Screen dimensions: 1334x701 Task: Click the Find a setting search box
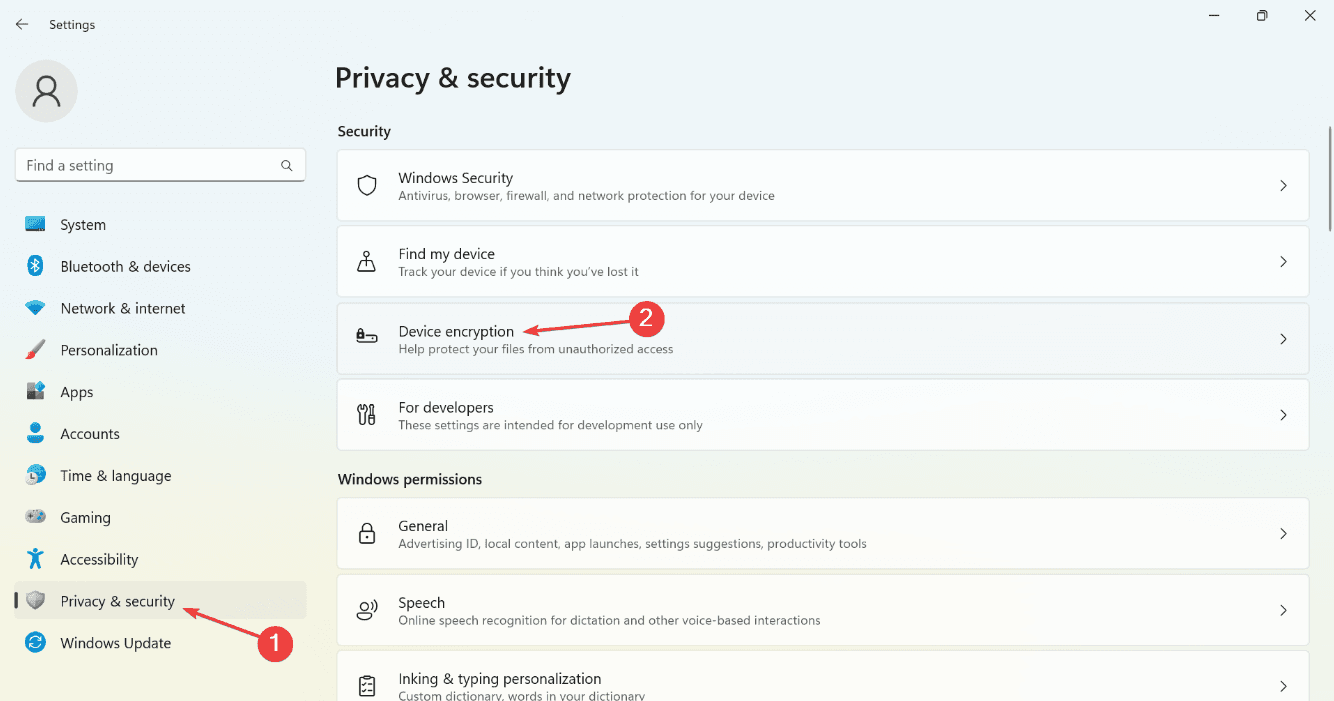[x=148, y=166]
